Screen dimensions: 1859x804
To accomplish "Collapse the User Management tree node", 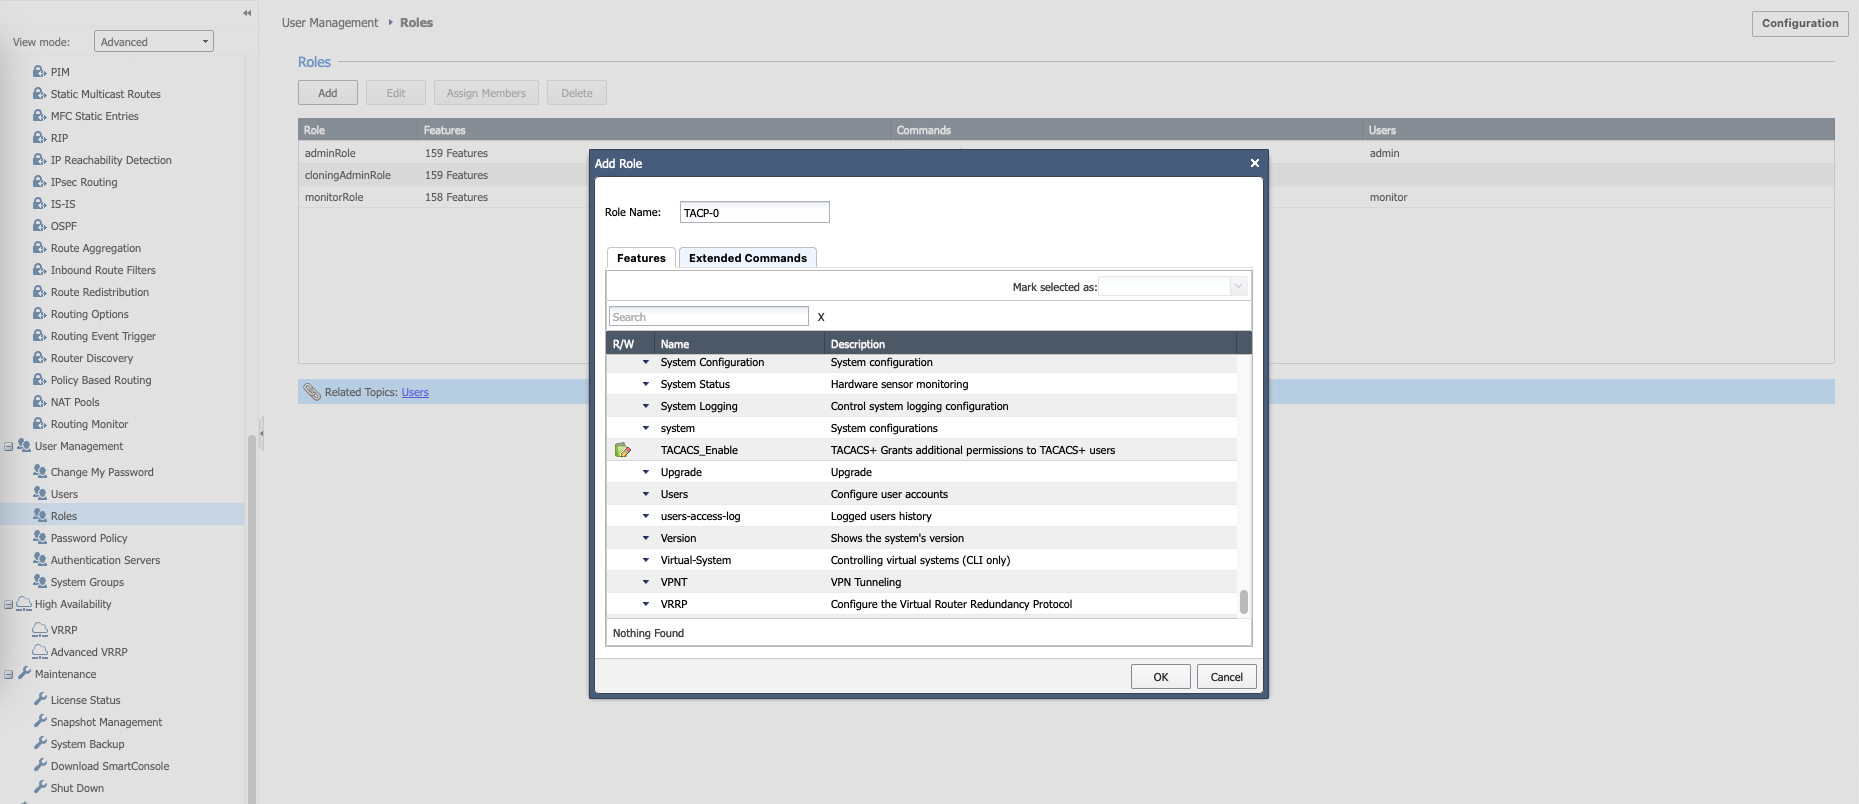I will [9, 446].
